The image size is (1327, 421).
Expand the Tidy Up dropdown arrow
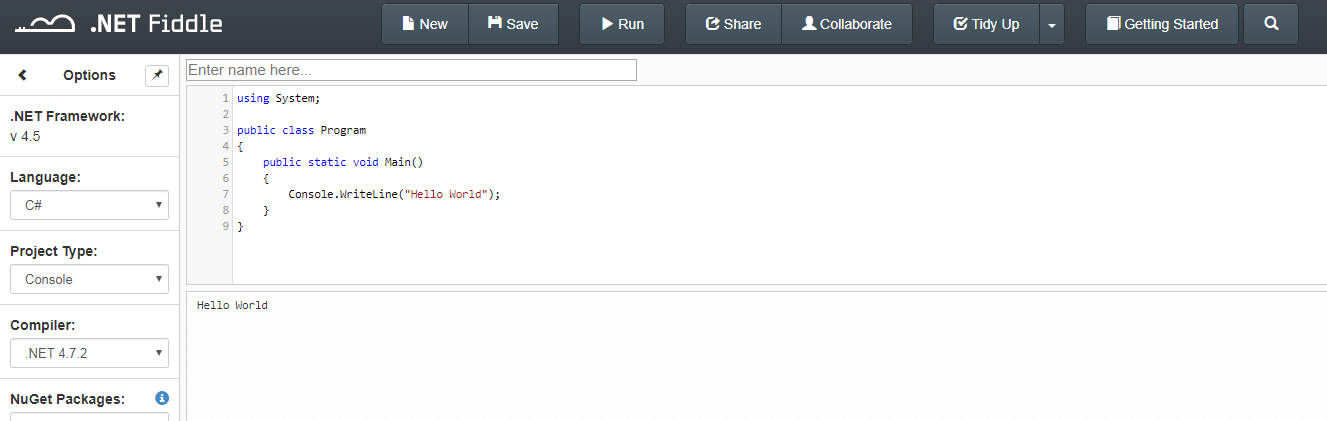click(x=1052, y=24)
